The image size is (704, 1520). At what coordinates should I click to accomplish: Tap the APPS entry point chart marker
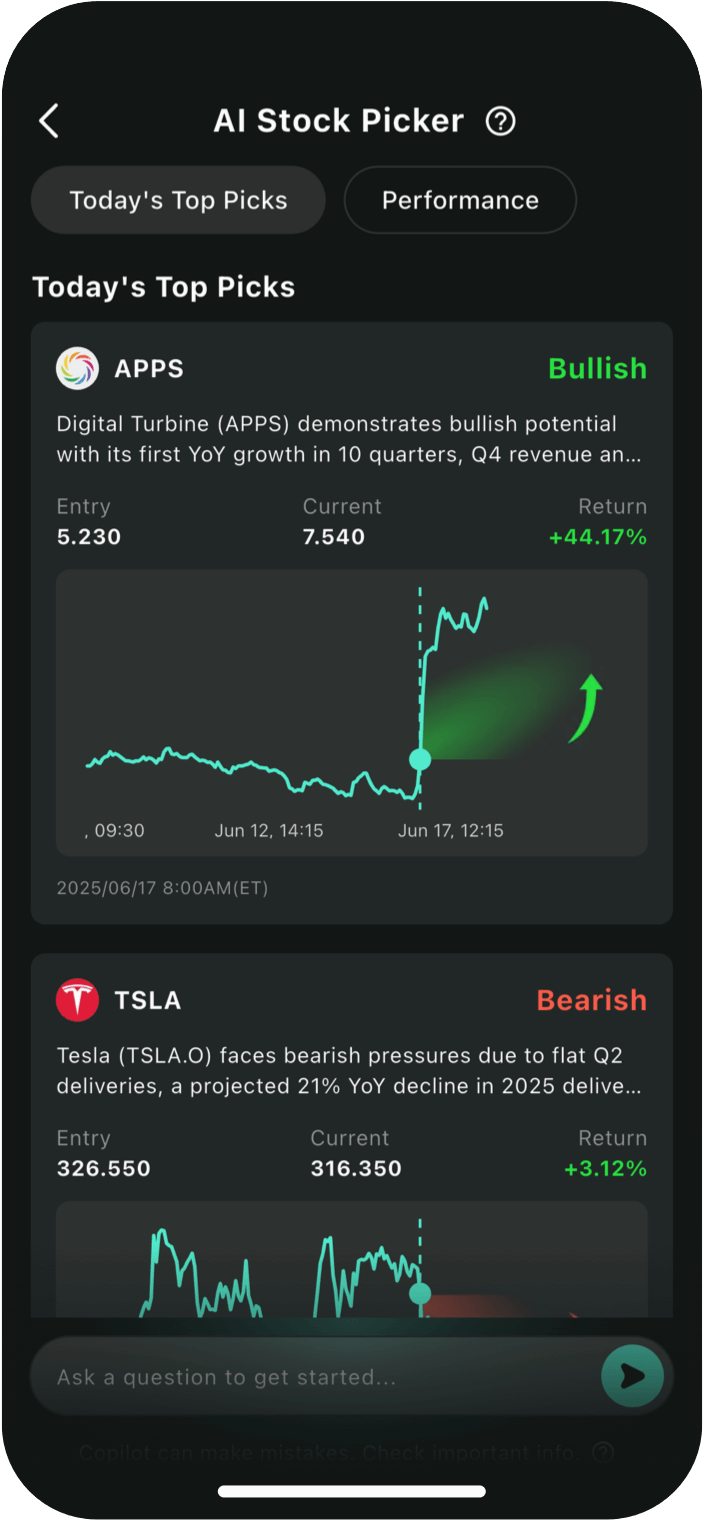(x=420, y=759)
